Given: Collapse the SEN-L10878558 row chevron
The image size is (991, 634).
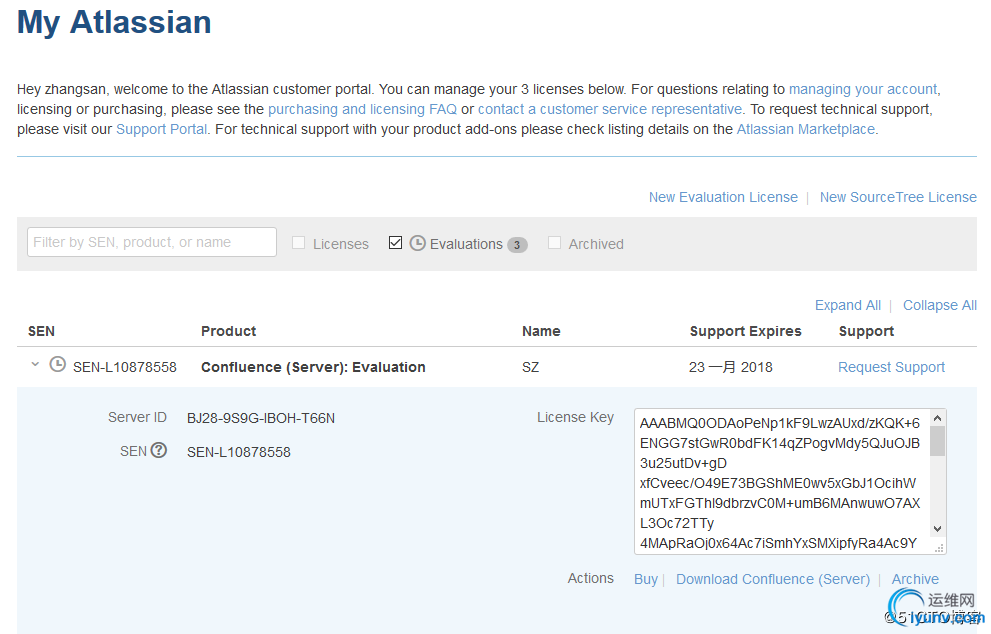Looking at the screenshot, I should [x=35, y=365].
